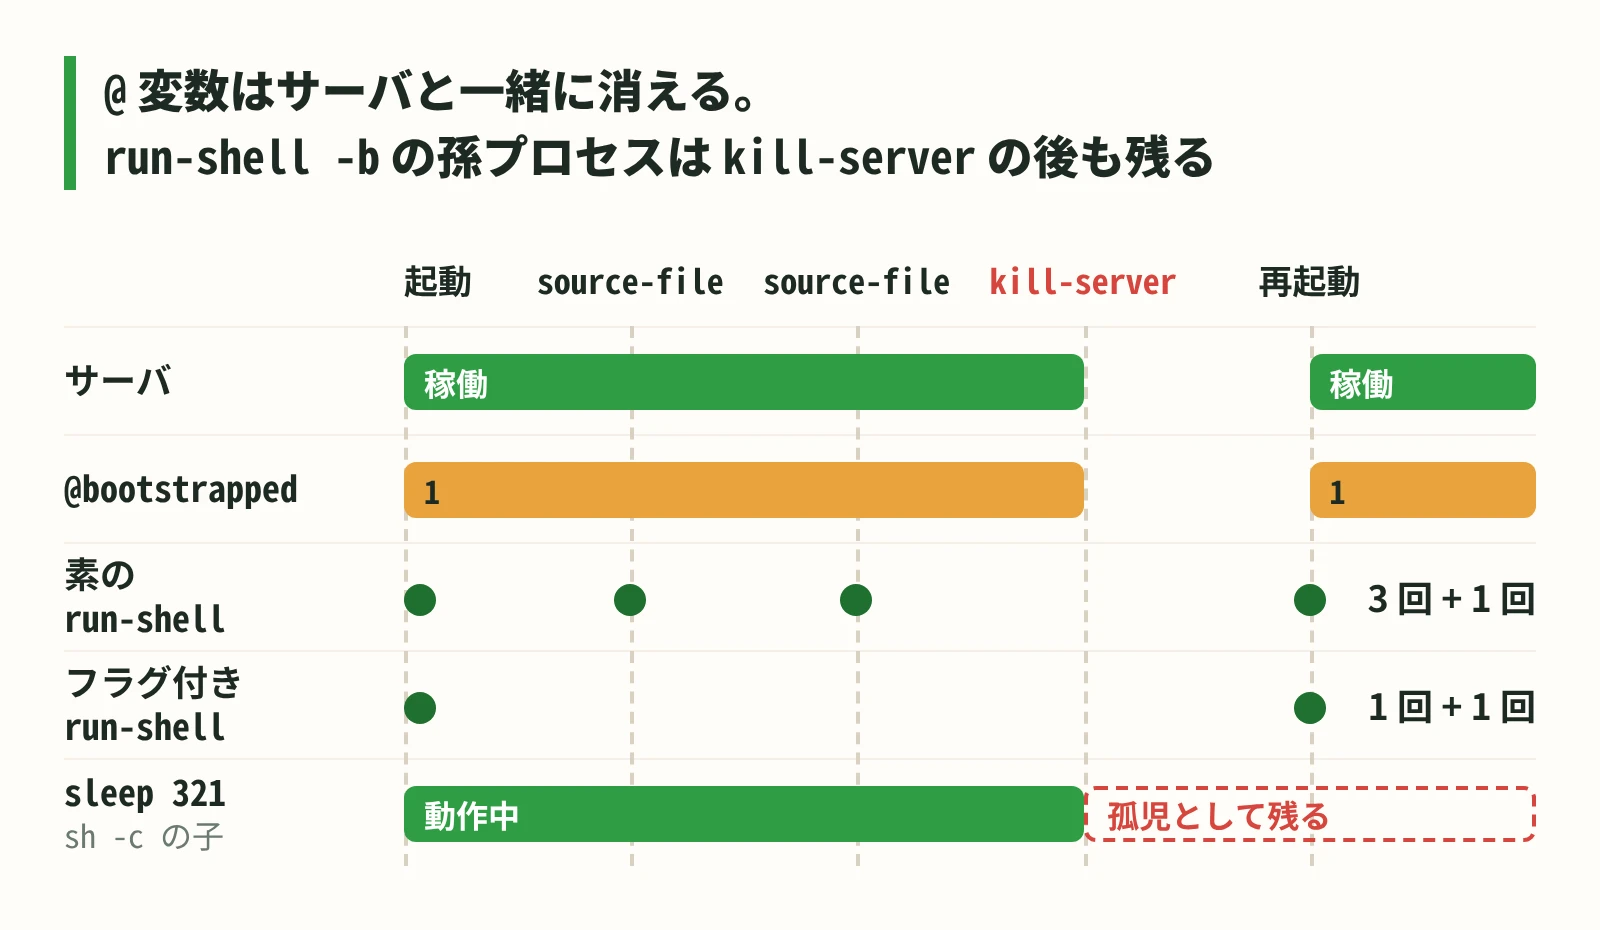Click the gray 'sh -c の子' subtitle
The width and height of the screenshot is (1600, 930).
click(x=144, y=836)
